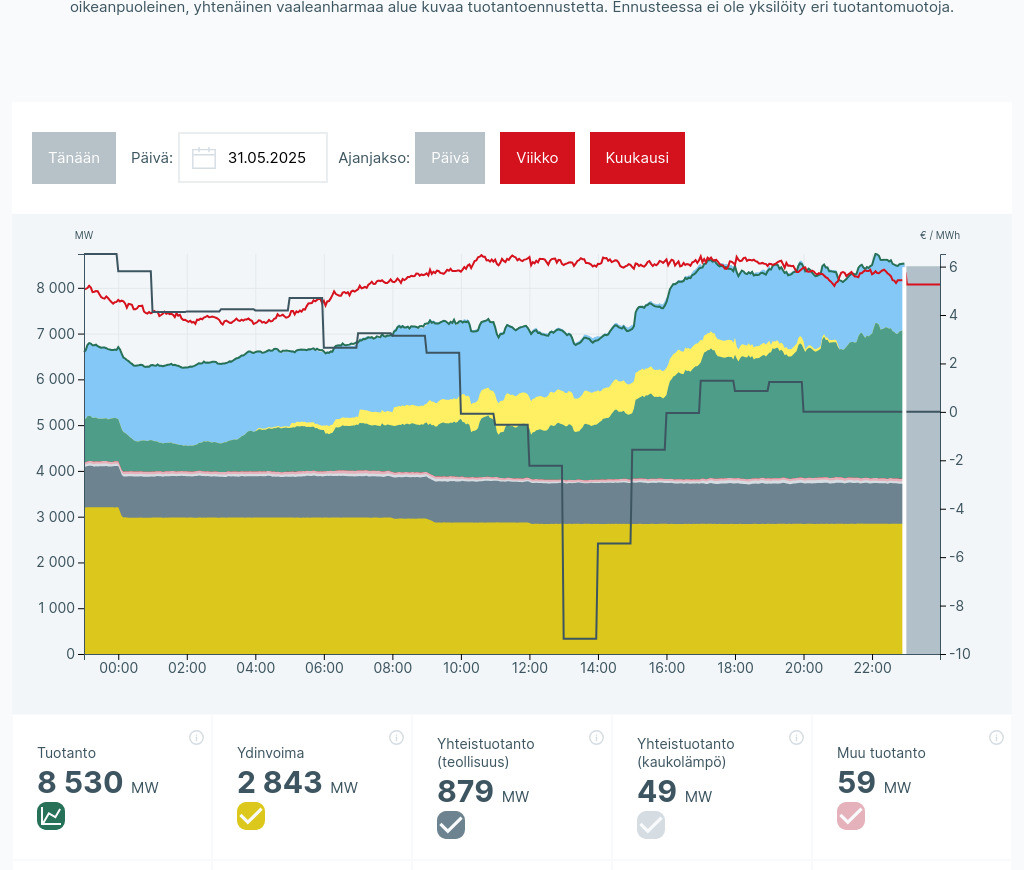Toggle the green Tuotanto line chart icon
1024x870 pixels.
51,816
